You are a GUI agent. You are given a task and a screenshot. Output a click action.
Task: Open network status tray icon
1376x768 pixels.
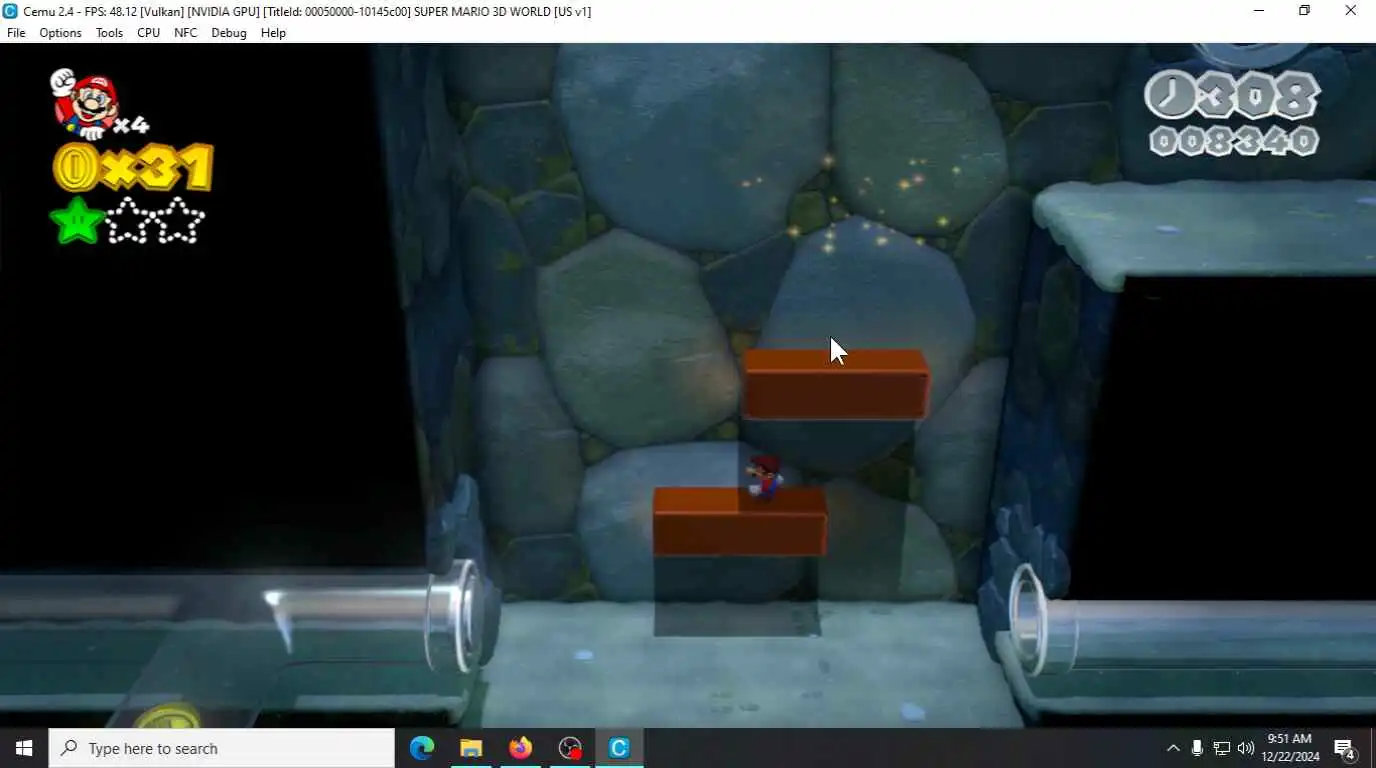point(1221,748)
